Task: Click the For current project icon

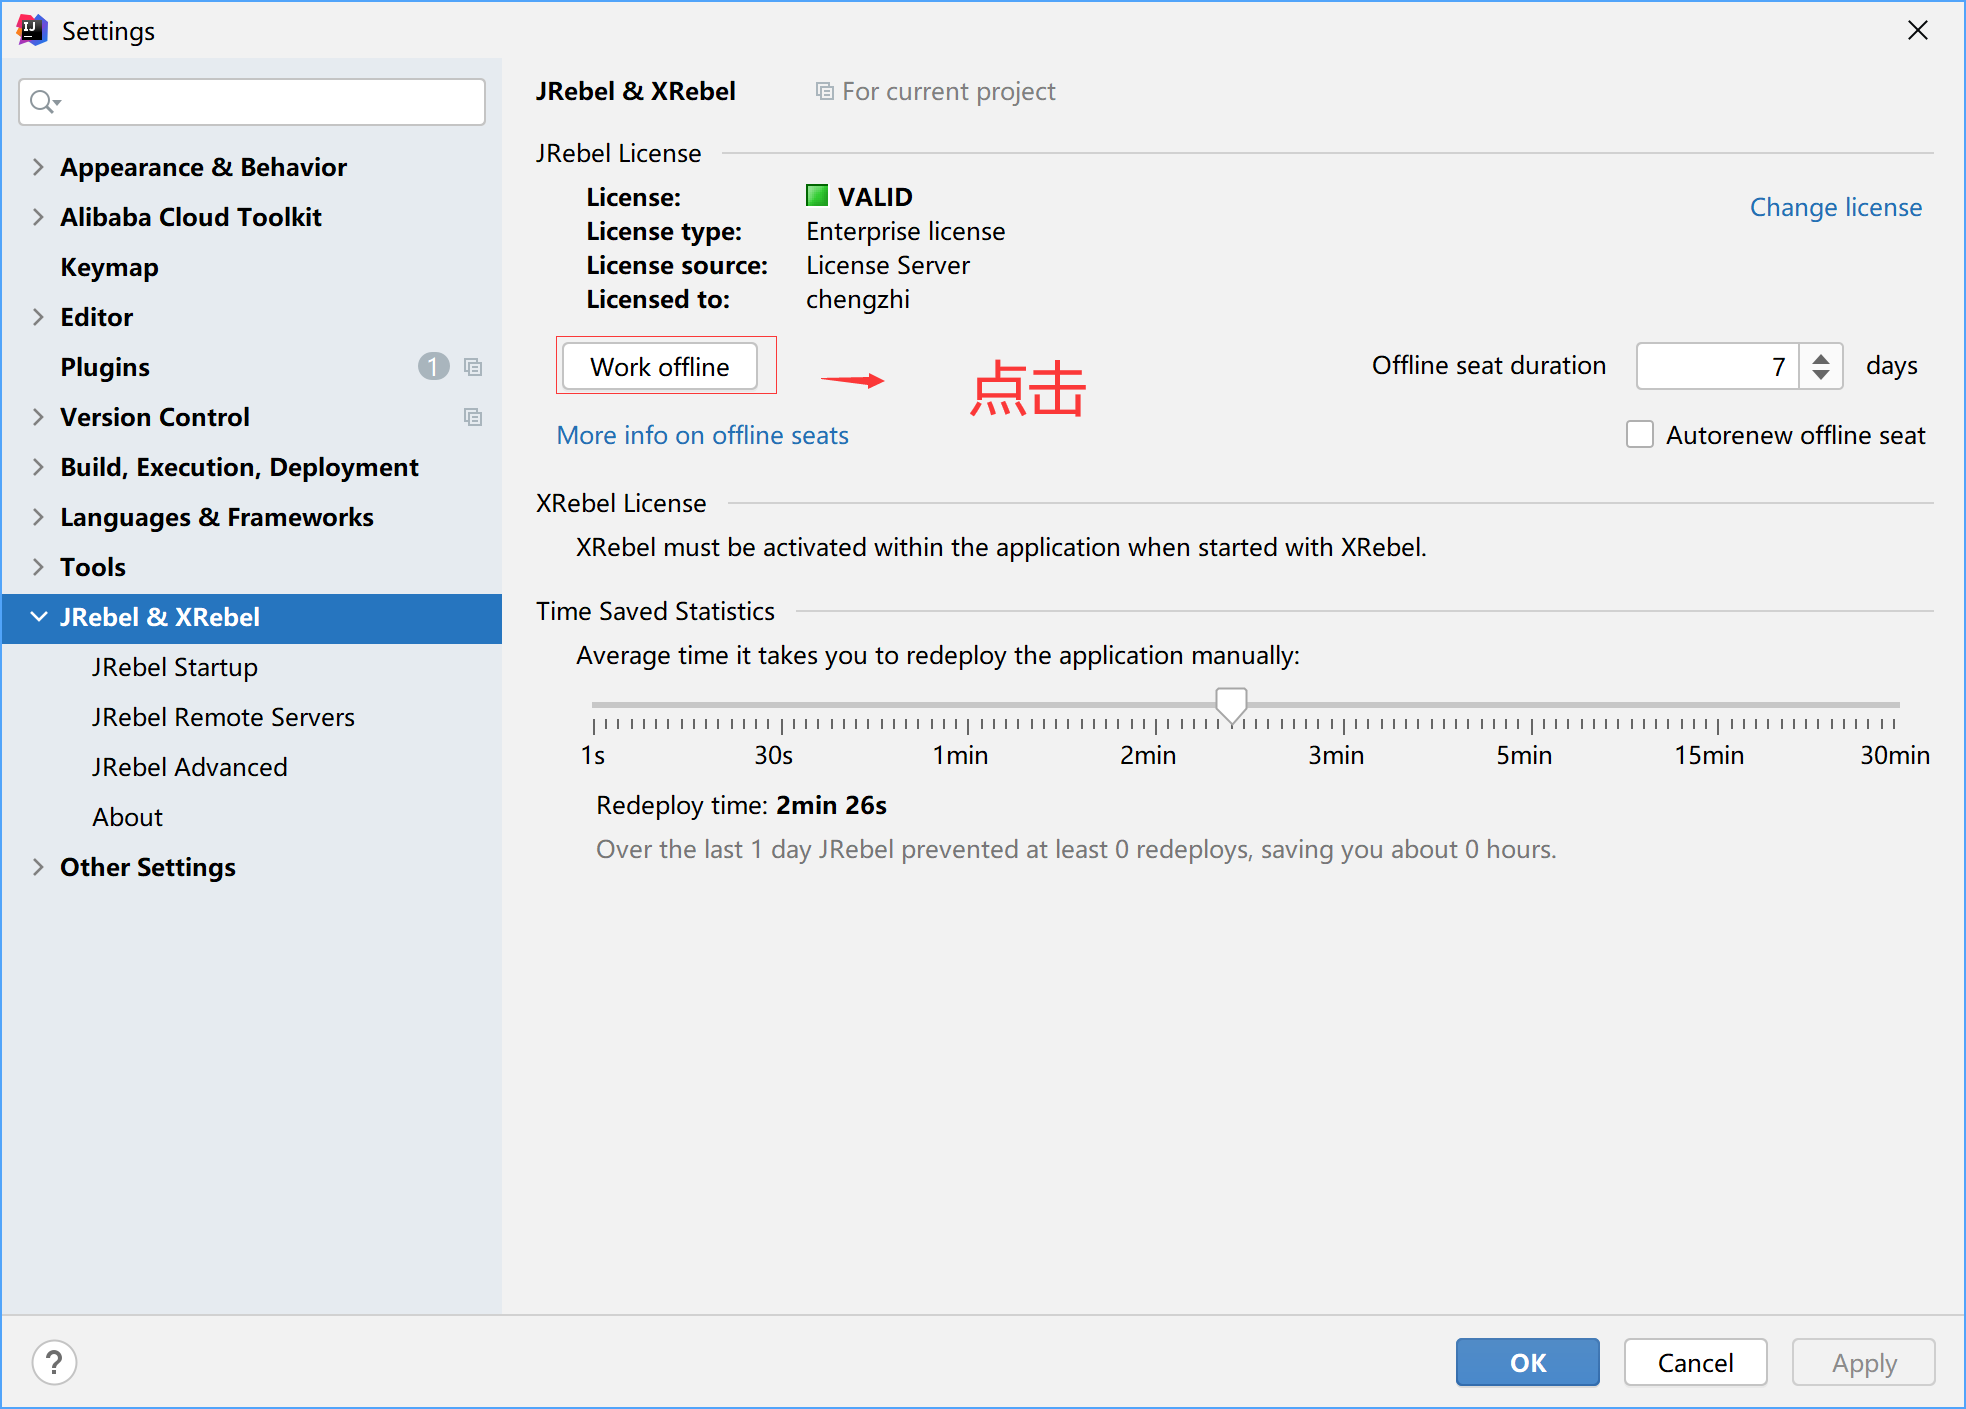Action: coord(824,91)
